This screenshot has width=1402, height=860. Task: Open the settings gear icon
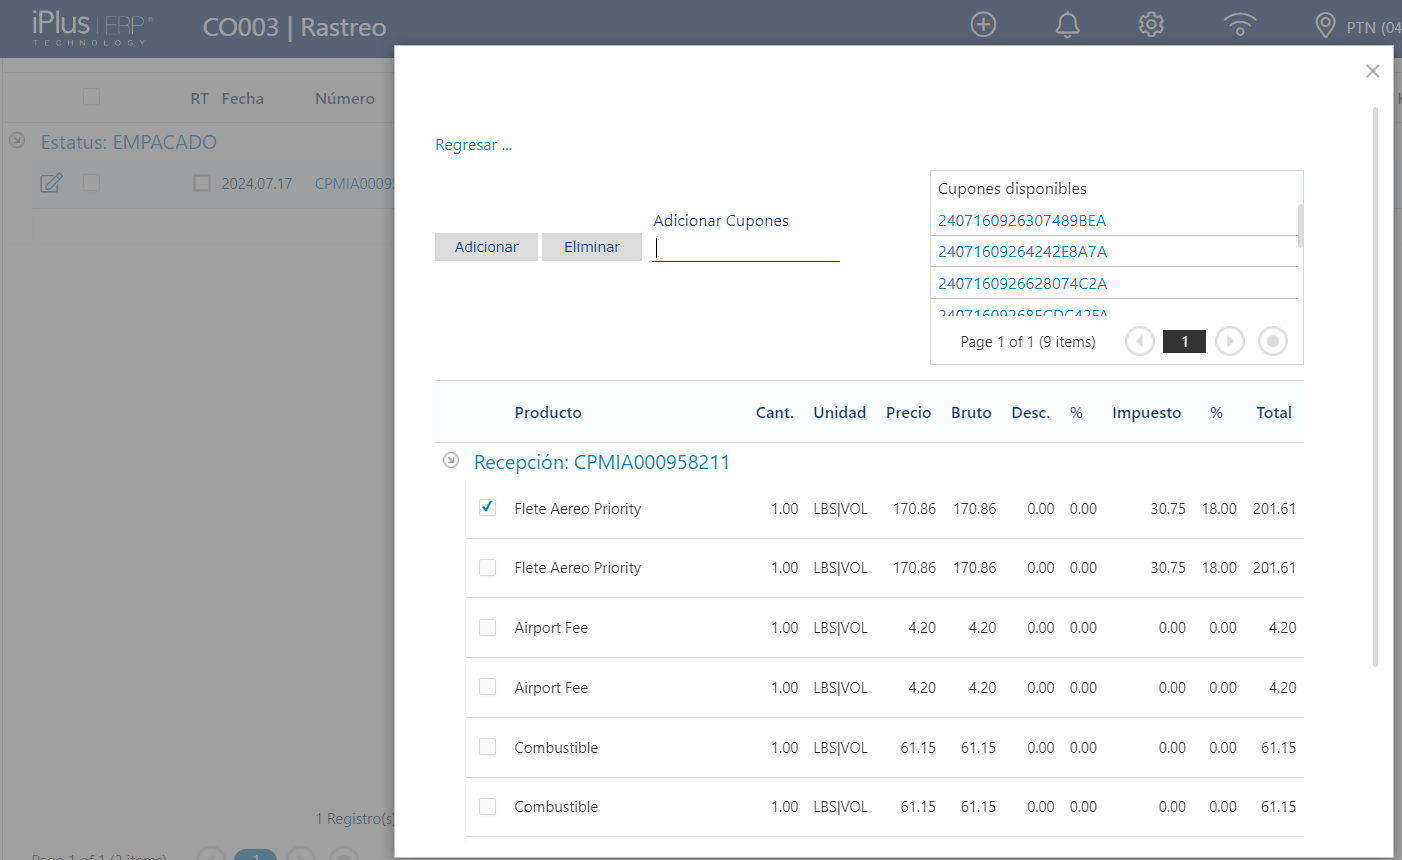pos(1151,25)
